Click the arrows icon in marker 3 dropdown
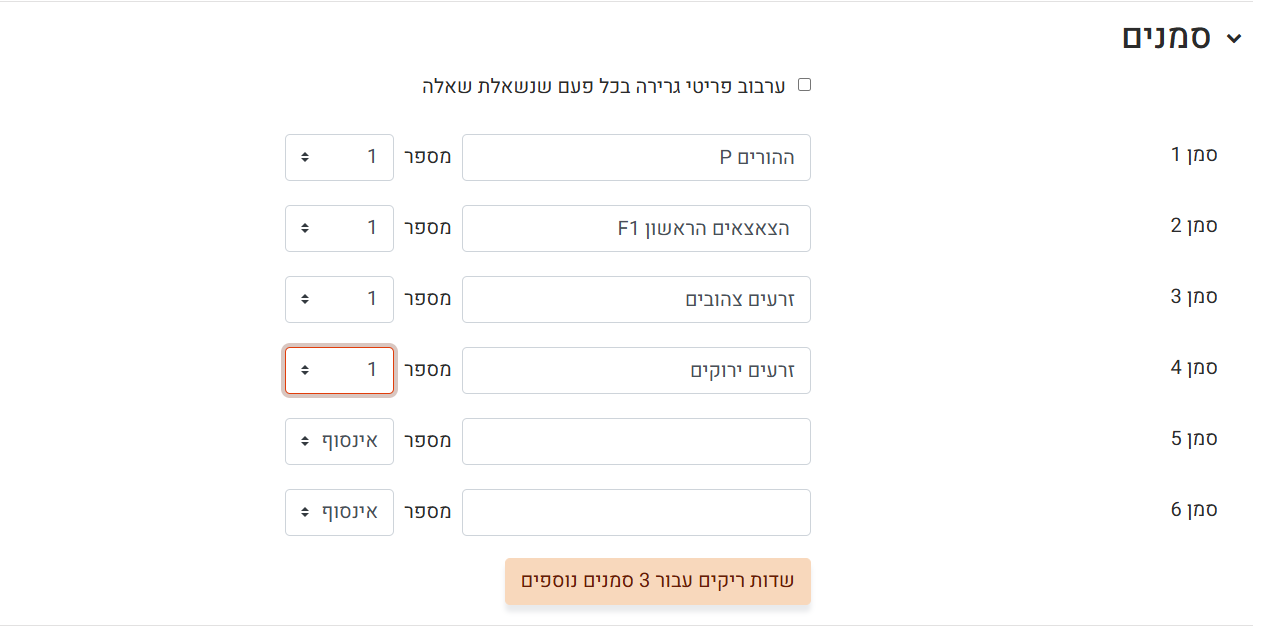This screenshot has height=633, width=1268. coord(305,300)
